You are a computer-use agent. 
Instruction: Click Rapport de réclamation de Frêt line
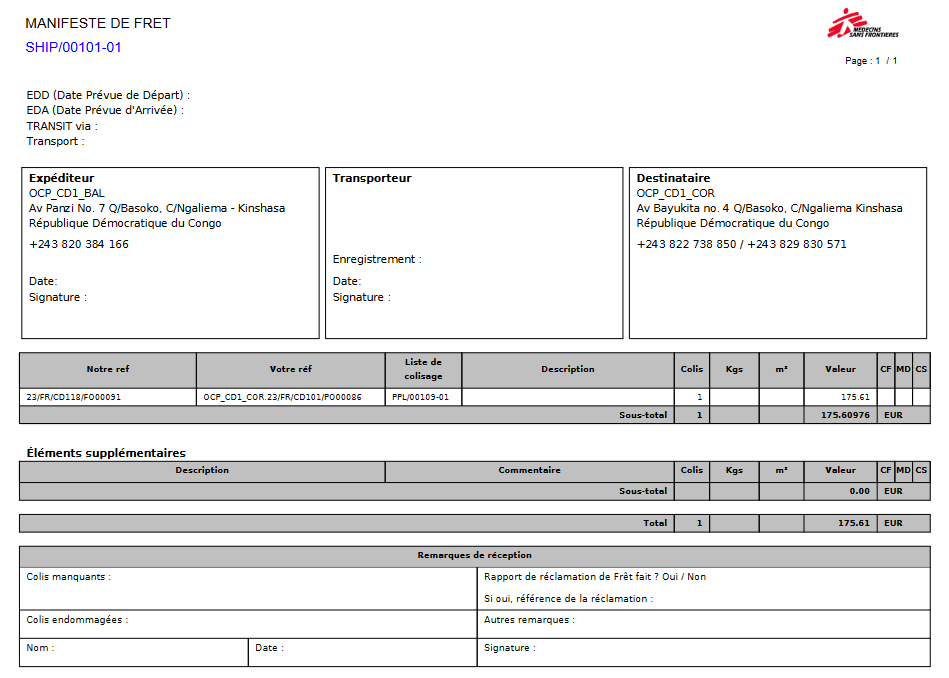coord(594,577)
